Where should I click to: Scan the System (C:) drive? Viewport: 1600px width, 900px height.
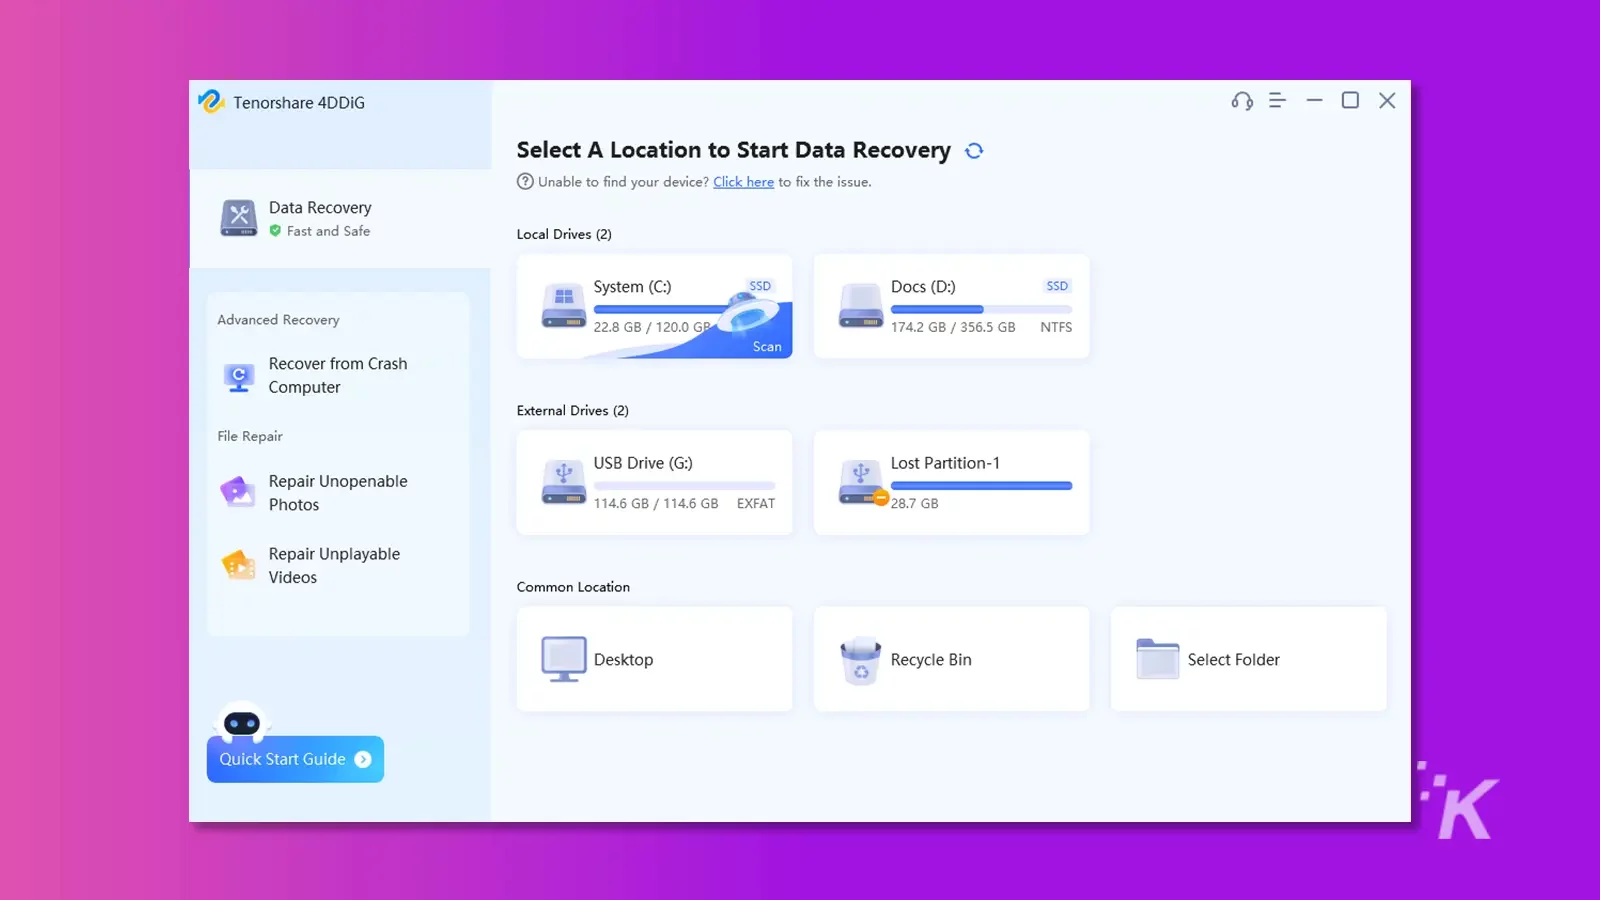(767, 347)
